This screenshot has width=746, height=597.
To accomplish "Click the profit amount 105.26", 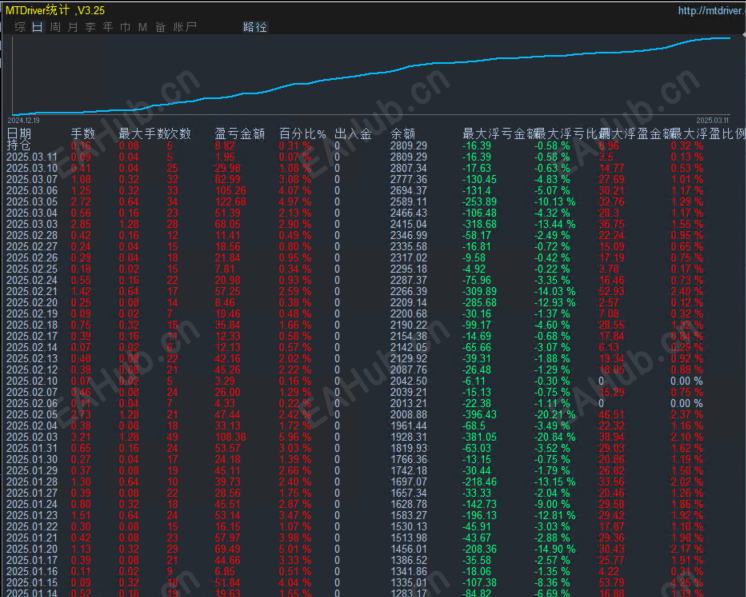I will click(x=230, y=191).
